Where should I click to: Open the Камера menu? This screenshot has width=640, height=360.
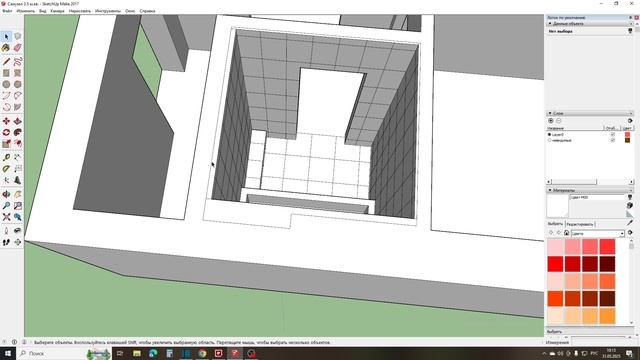[58, 11]
